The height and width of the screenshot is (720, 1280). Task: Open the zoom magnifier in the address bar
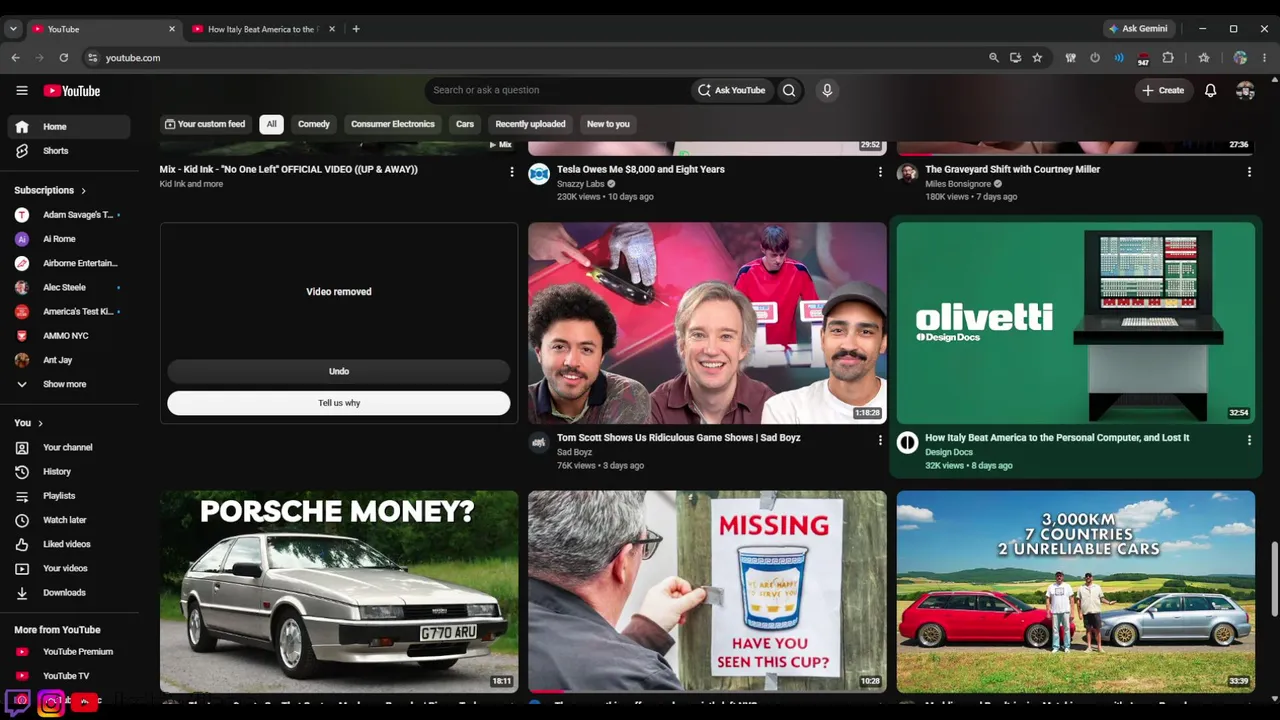[x=993, y=58]
